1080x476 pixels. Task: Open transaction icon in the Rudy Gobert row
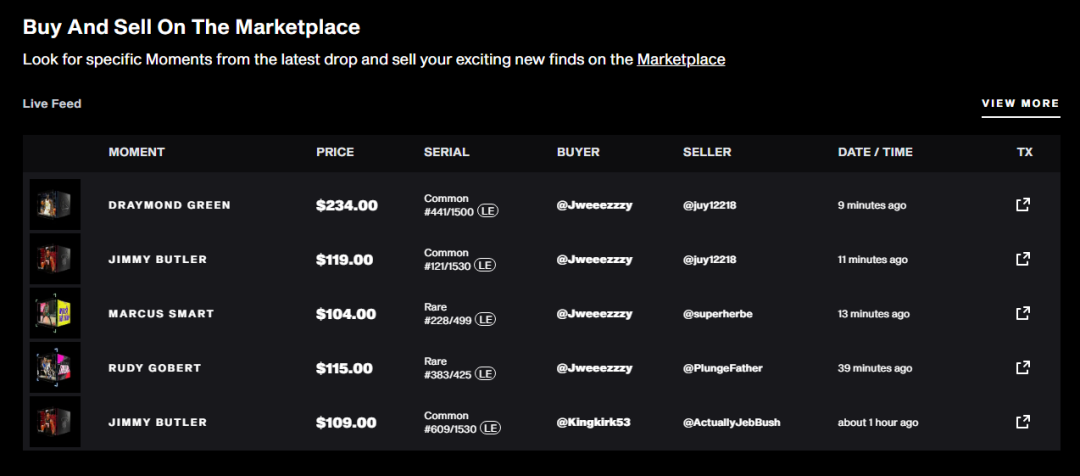pos(1023,368)
